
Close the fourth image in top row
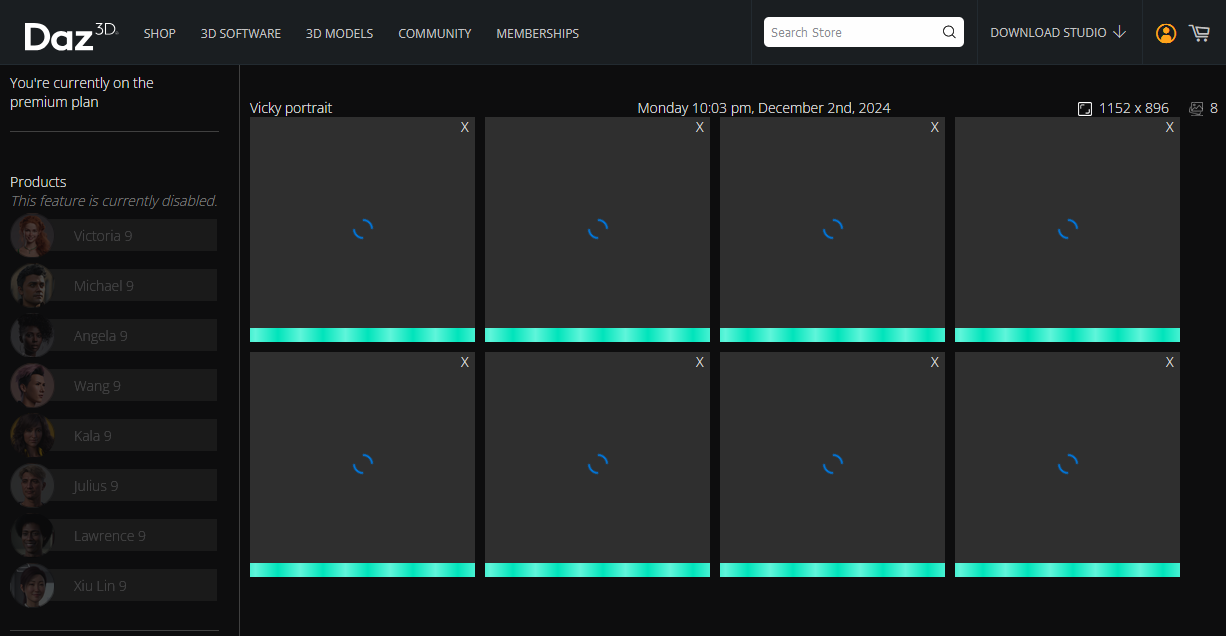(1170, 127)
